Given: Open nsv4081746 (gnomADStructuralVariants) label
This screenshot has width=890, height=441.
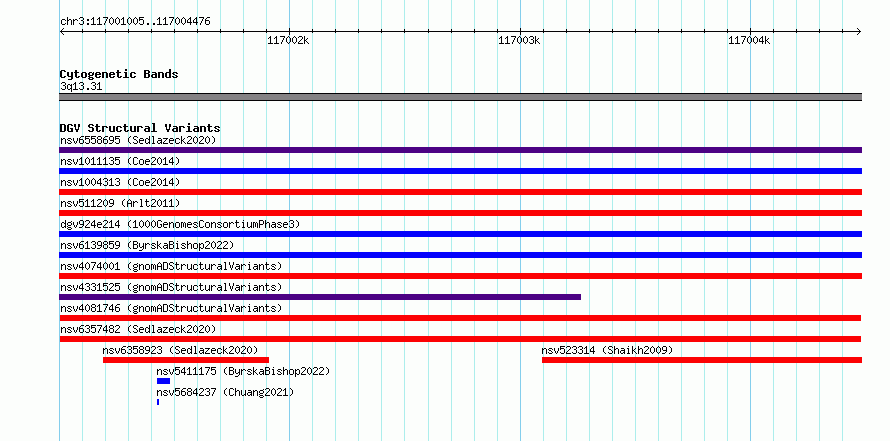Looking at the screenshot, I should pos(171,308).
